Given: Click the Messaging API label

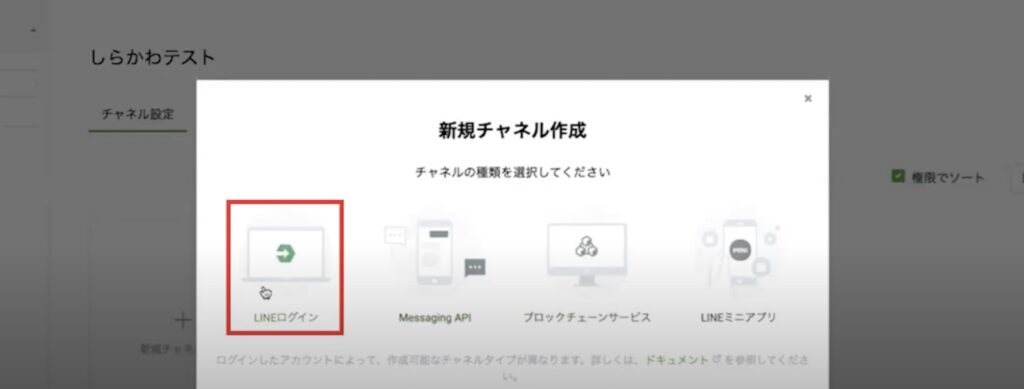Looking at the screenshot, I should [x=435, y=319].
